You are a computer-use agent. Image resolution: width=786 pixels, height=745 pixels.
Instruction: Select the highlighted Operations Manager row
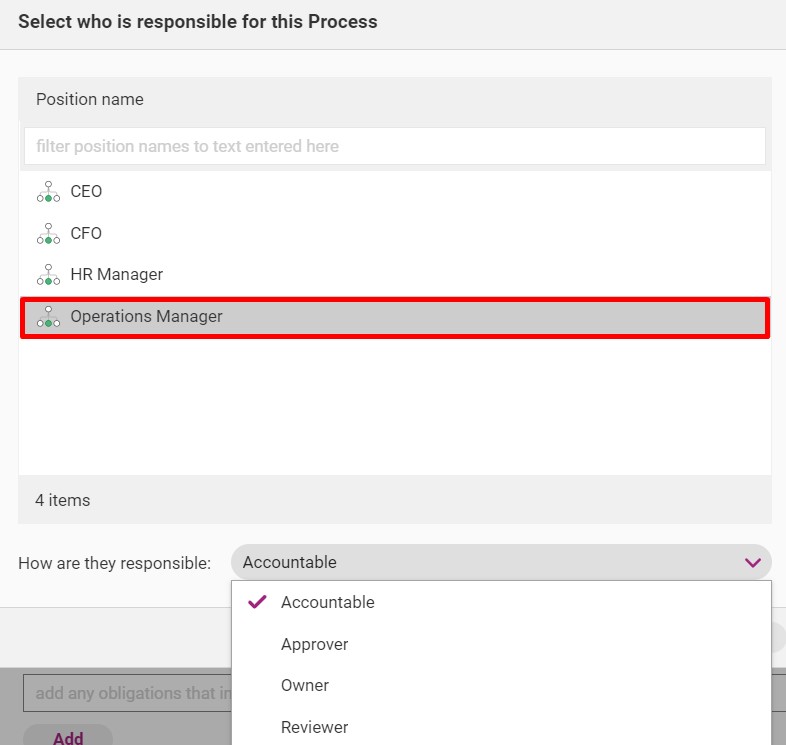tap(395, 317)
